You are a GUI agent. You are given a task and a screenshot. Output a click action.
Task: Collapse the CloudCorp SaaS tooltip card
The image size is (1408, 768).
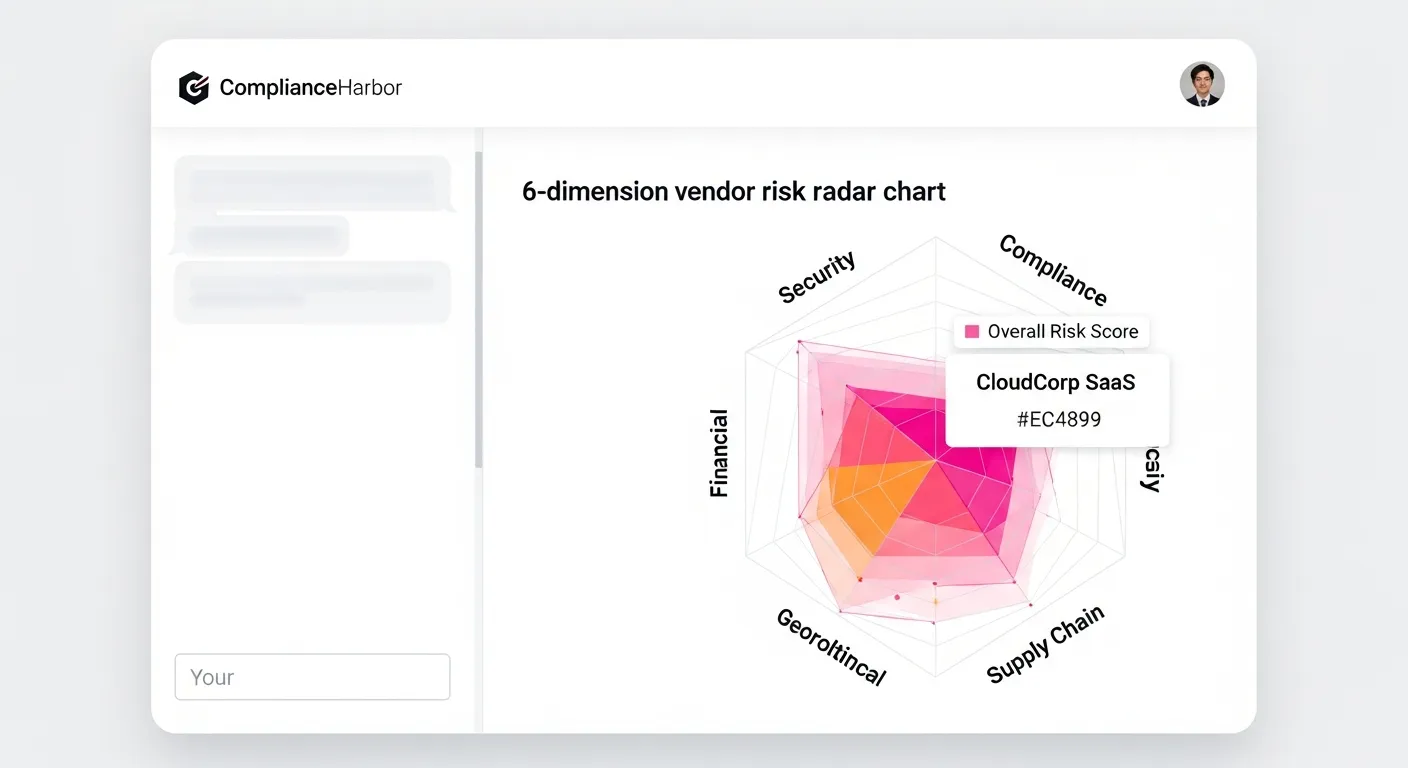[x=1055, y=400]
